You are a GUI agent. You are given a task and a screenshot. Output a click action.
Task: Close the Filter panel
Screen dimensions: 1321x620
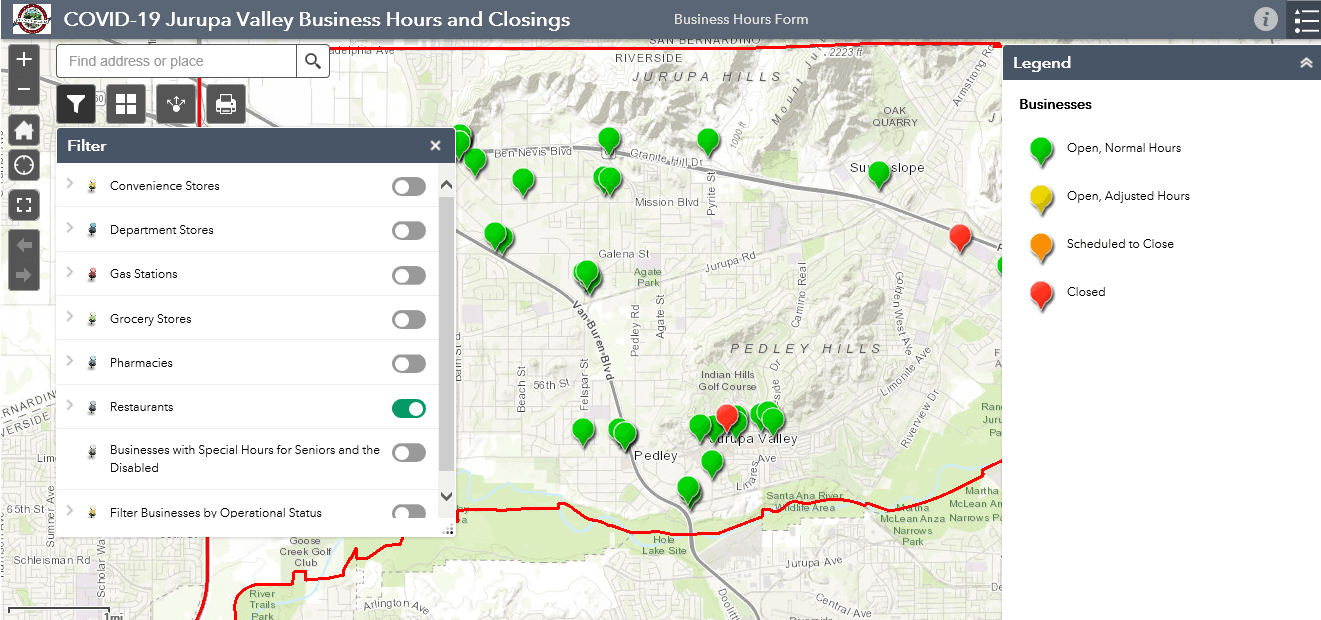435,146
